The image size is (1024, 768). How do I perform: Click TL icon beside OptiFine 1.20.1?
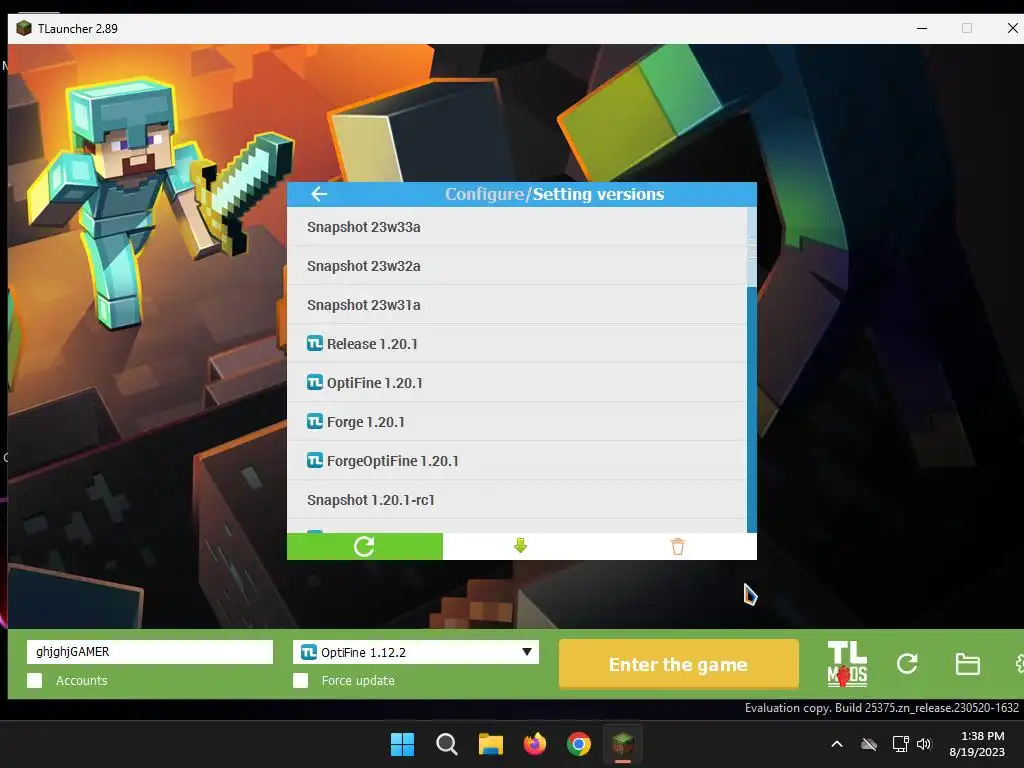click(315, 382)
